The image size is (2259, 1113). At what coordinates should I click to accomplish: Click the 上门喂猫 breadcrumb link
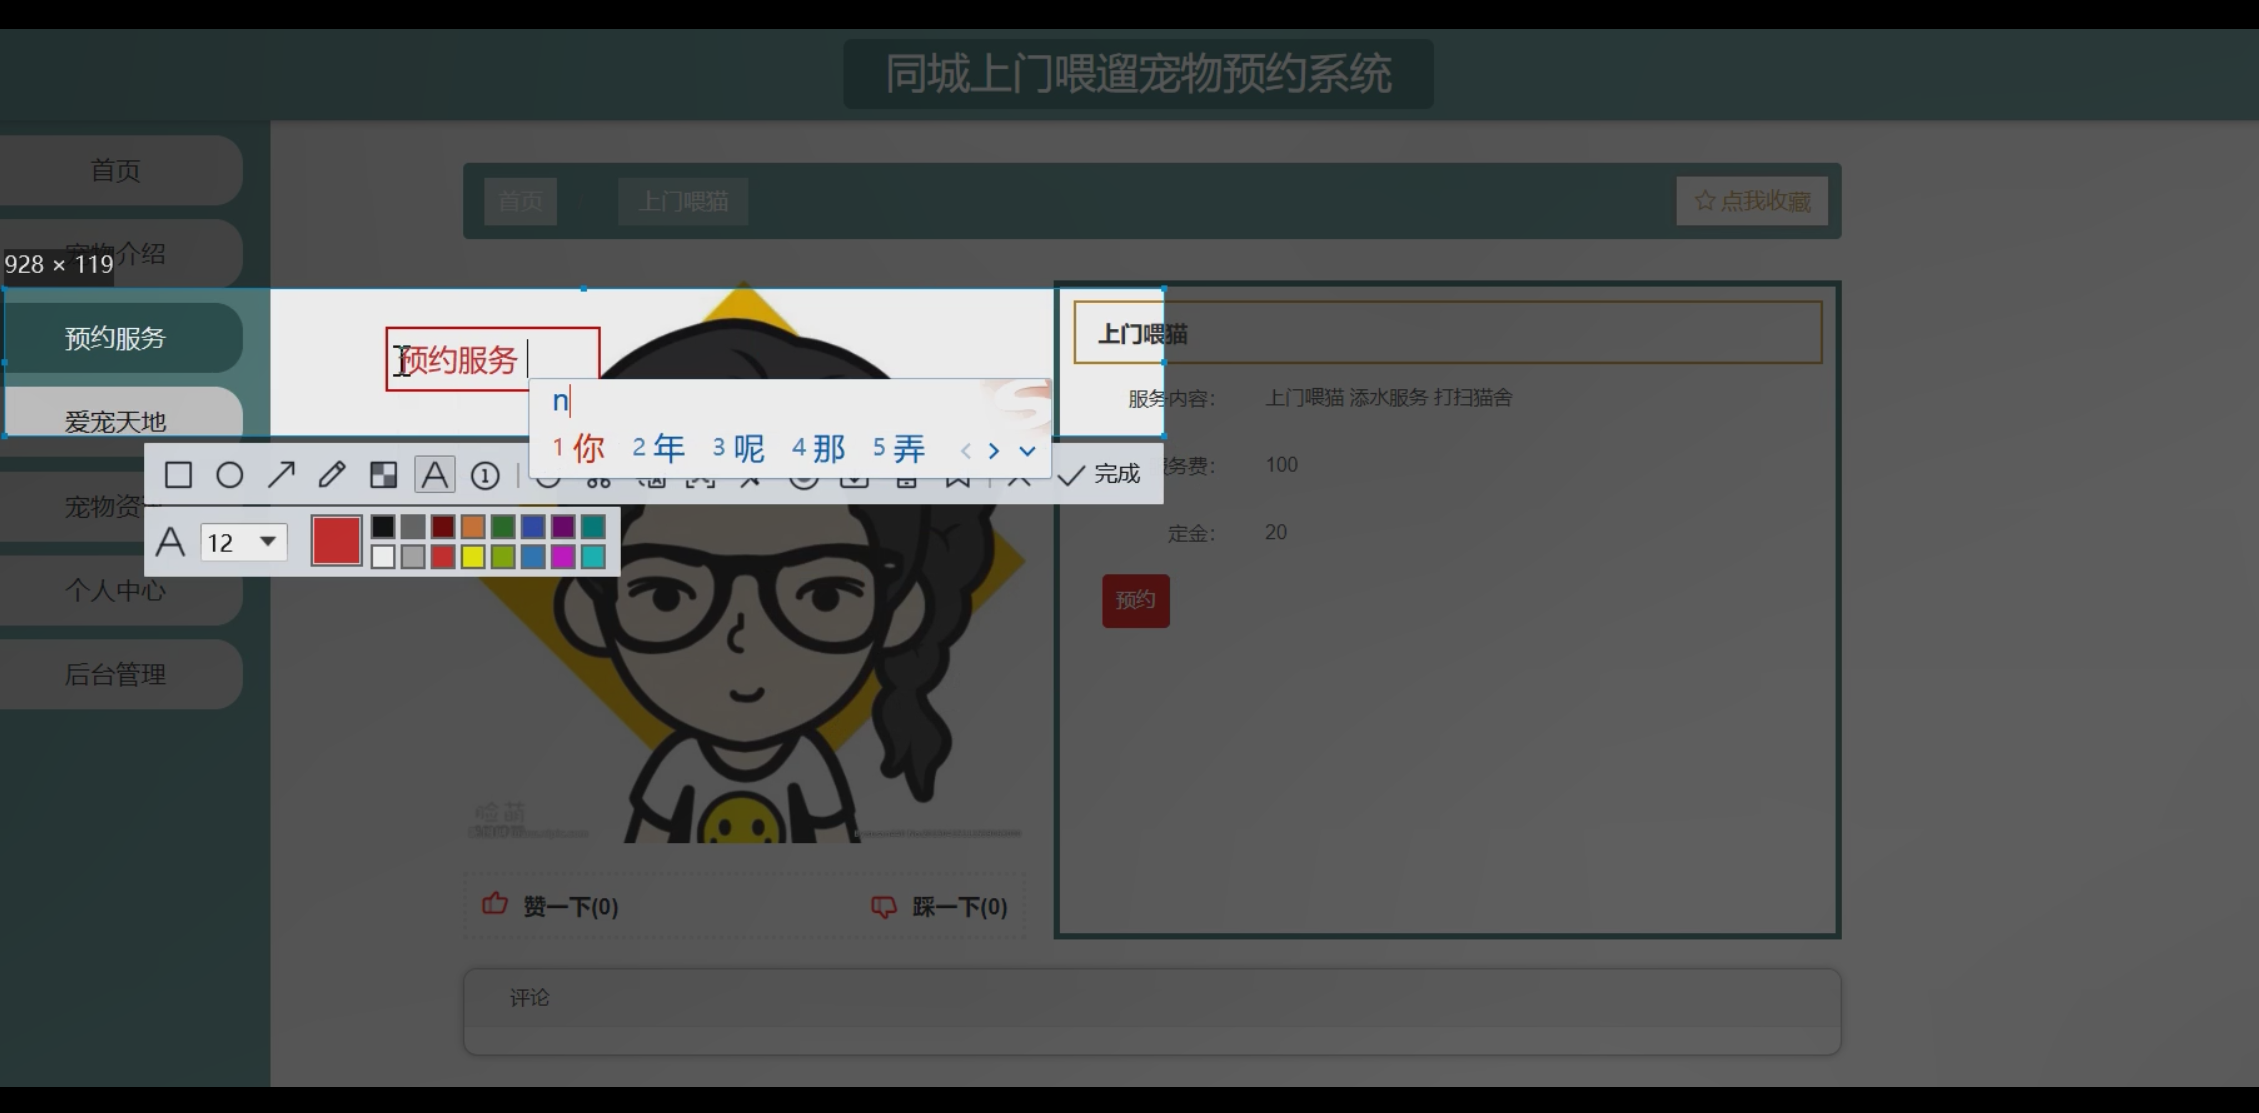[x=683, y=201]
